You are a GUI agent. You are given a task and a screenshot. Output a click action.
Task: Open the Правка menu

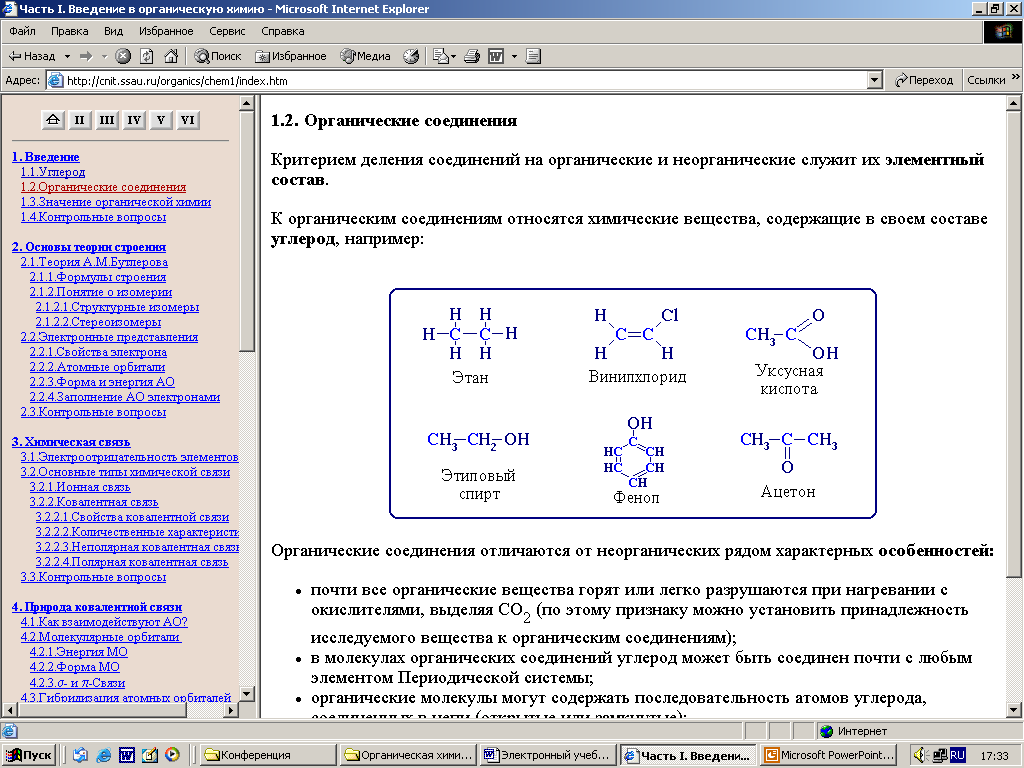pos(69,31)
